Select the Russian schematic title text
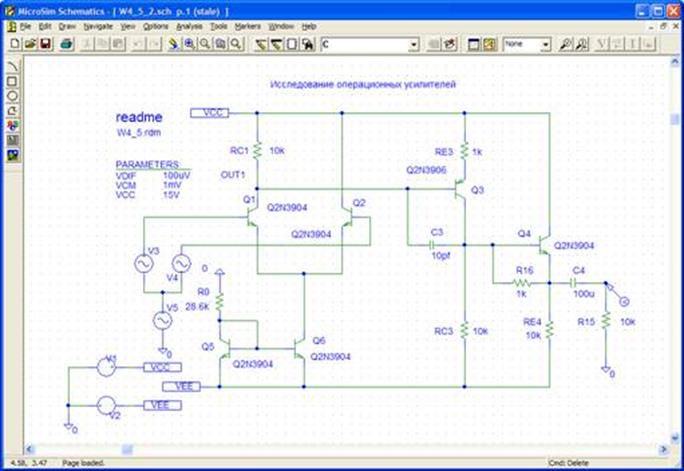The image size is (684, 471). (x=363, y=84)
